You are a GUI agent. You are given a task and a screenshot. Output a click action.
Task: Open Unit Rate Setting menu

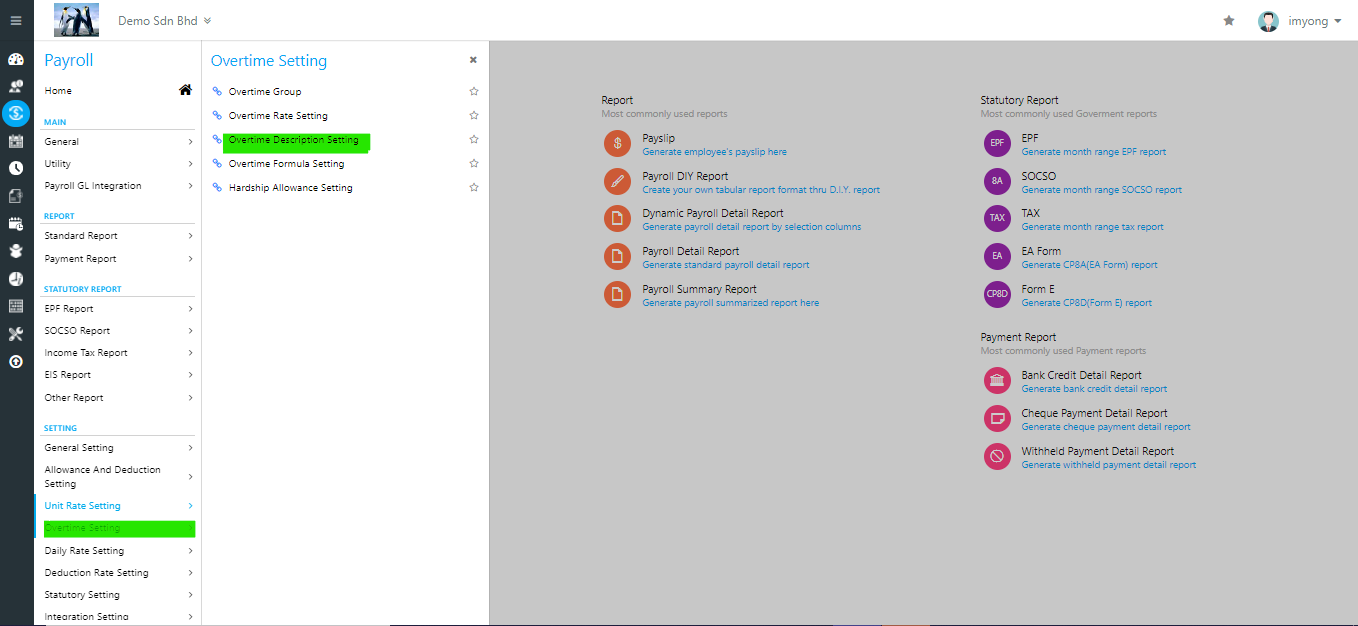(118, 506)
